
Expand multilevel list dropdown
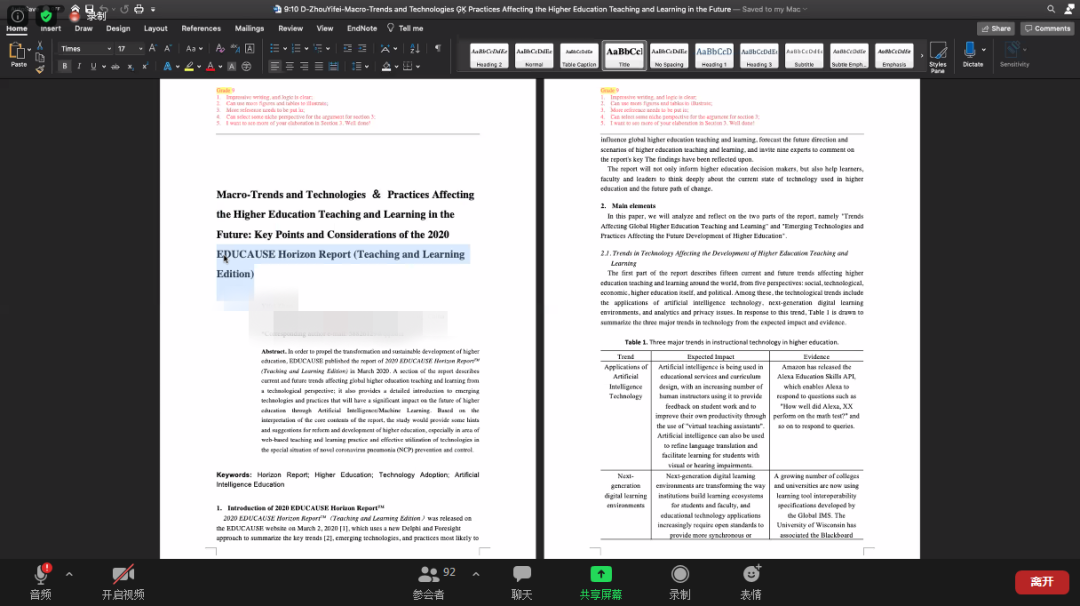click(328, 49)
